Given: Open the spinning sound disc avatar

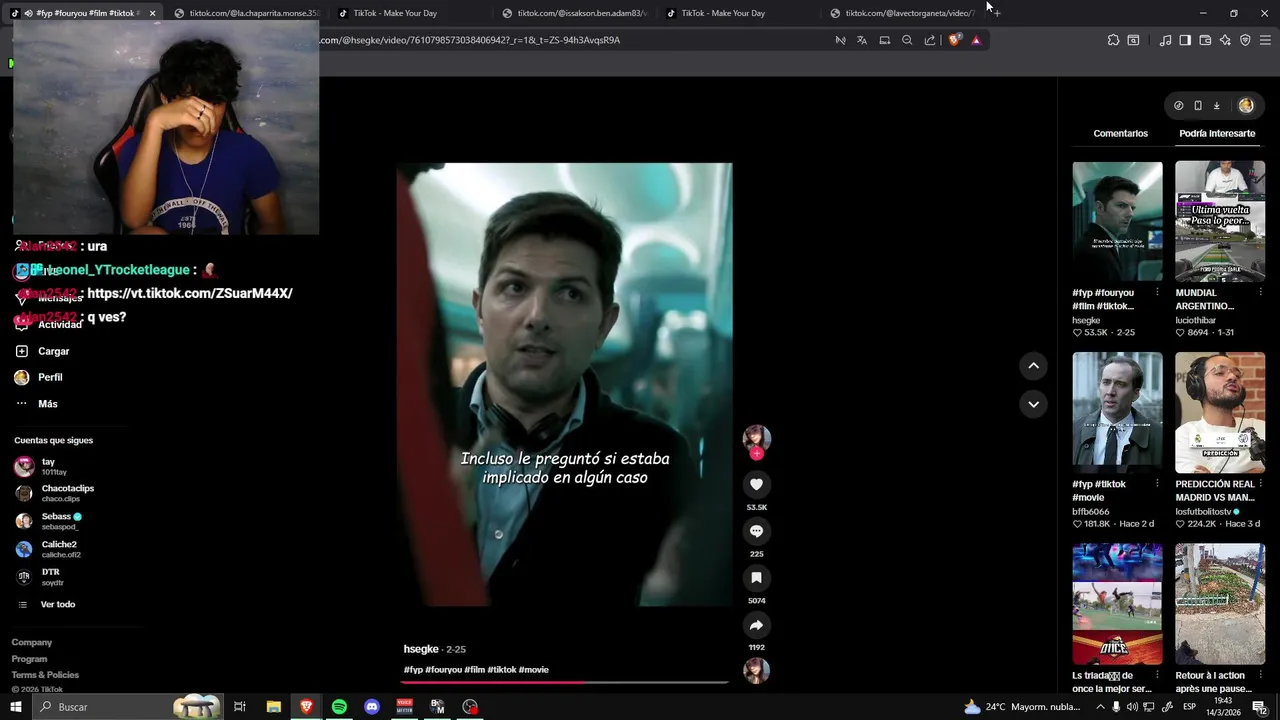Looking at the screenshot, I should [756, 671].
